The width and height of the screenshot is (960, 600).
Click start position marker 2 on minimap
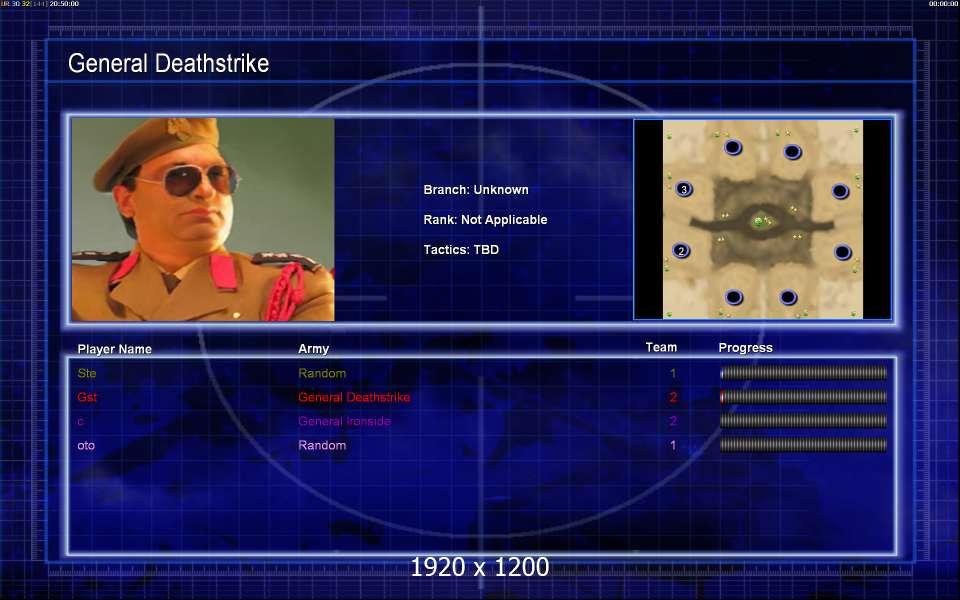[681, 250]
